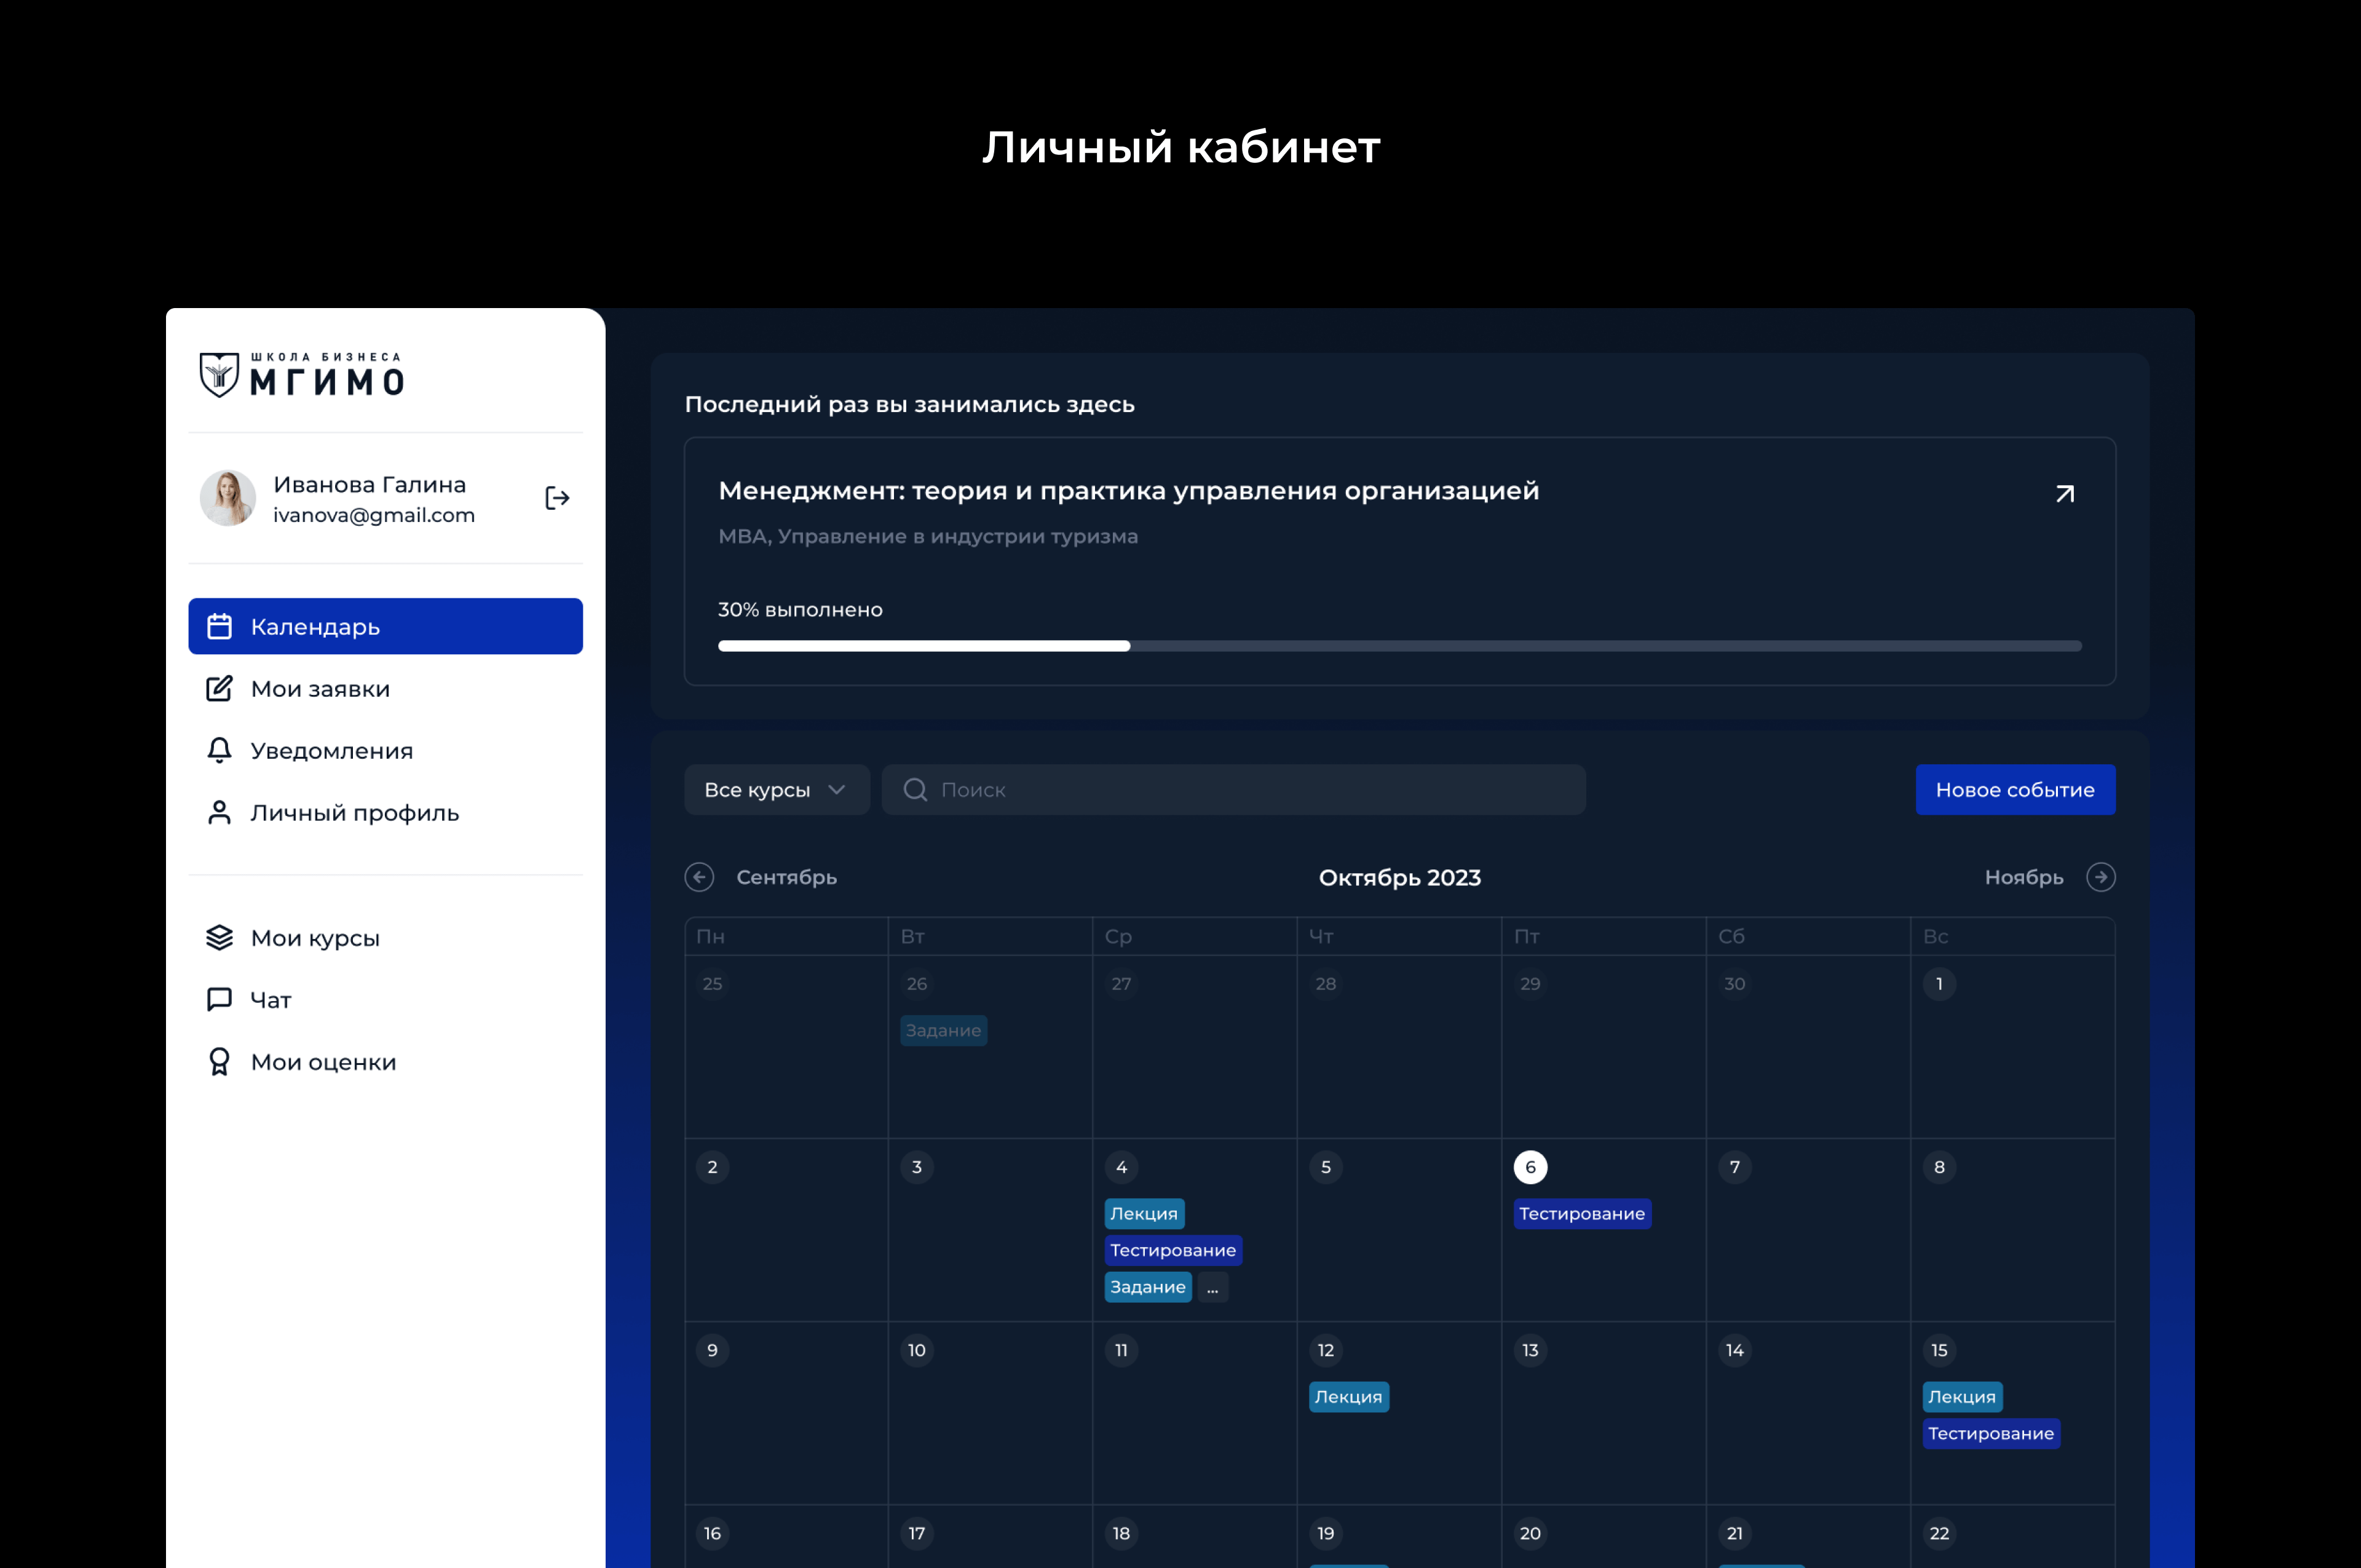Click the logout icon beside Иванова Галина
2361x1568 pixels.
pos(557,498)
